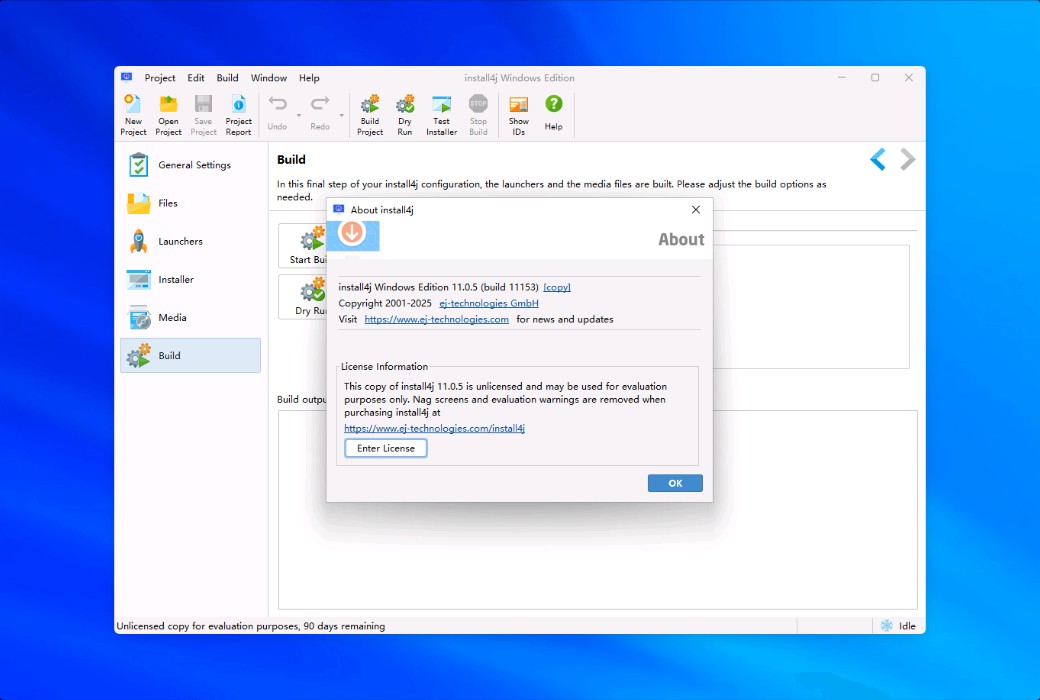Viewport: 1040px width, 700px height.
Task: Click the grey forward navigation arrow
Action: (x=907, y=159)
